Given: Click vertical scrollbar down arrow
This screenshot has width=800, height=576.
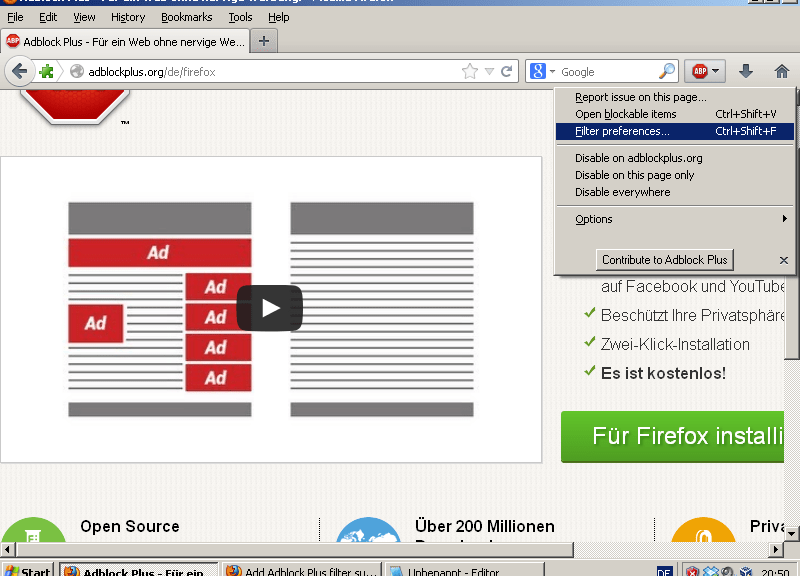Looking at the screenshot, I should coord(791,534).
